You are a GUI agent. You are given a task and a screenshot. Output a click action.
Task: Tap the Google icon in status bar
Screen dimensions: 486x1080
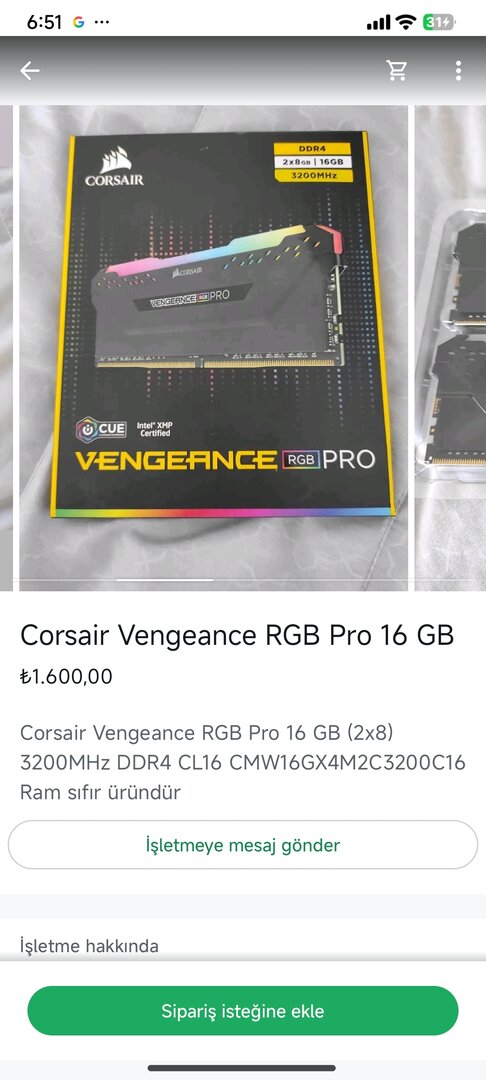point(78,22)
